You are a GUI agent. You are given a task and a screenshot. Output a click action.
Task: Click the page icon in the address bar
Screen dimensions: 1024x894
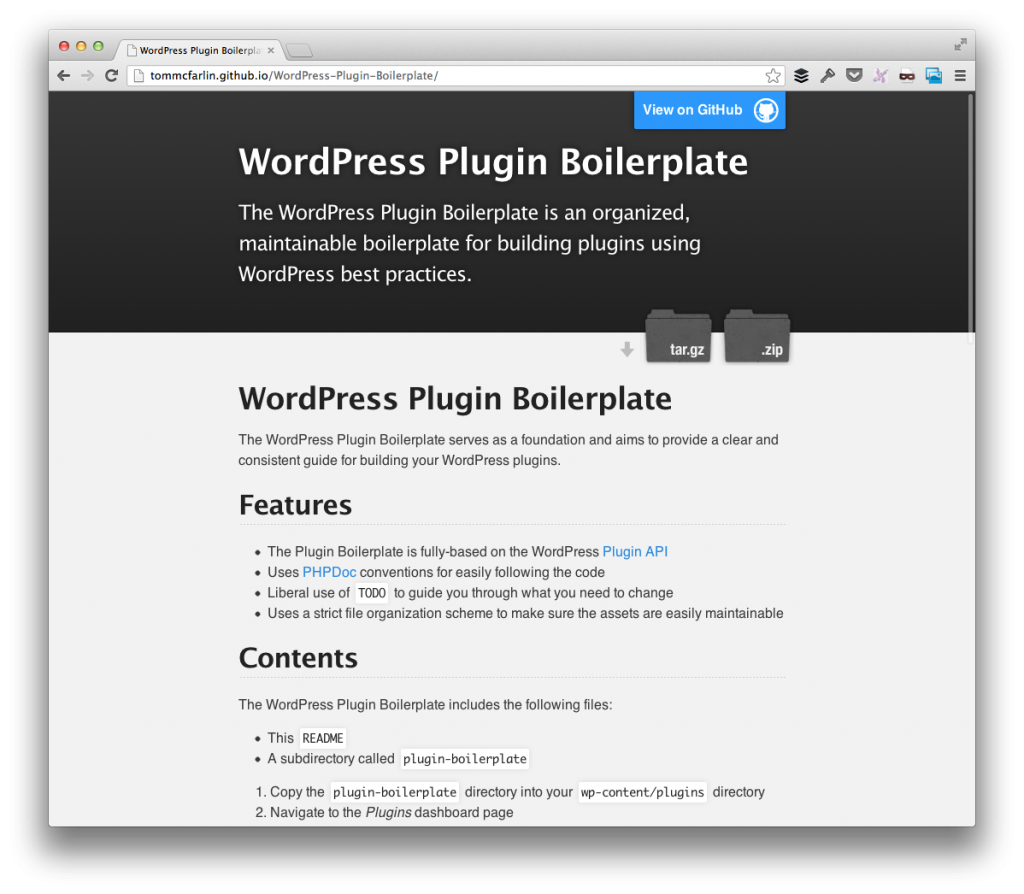tap(138, 76)
